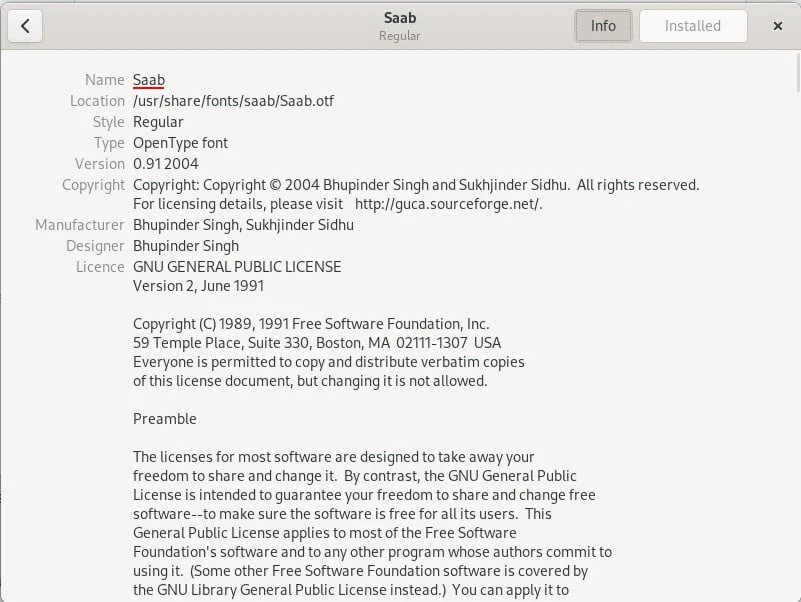This screenshot has width=801, height=602.
Task: Click the Version 2, June 1991 line
Action: click(199, 286)
